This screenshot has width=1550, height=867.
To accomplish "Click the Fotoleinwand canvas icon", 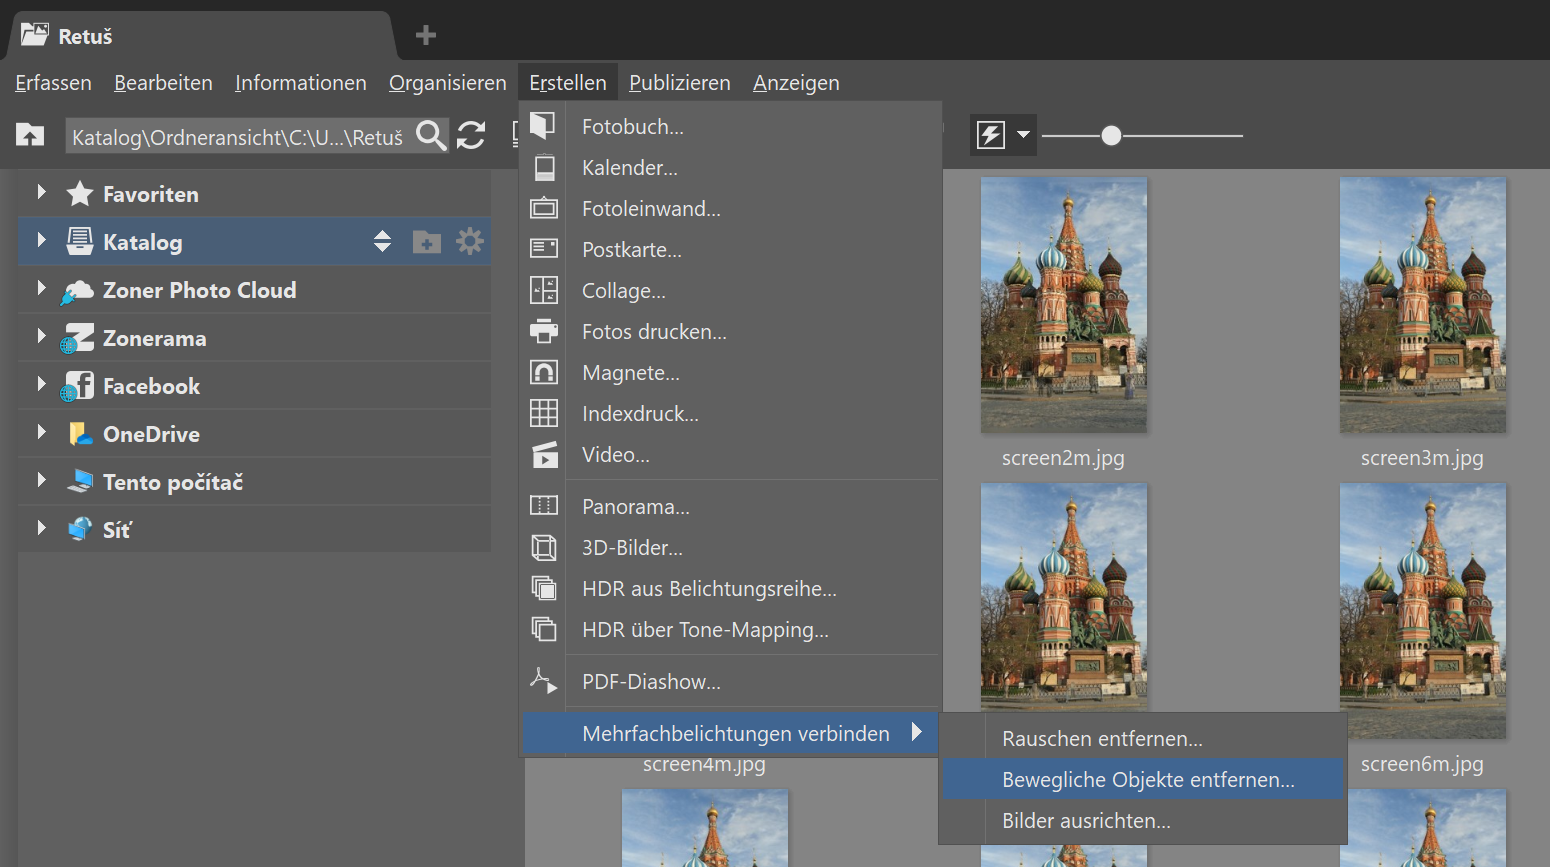I will 543,208.
